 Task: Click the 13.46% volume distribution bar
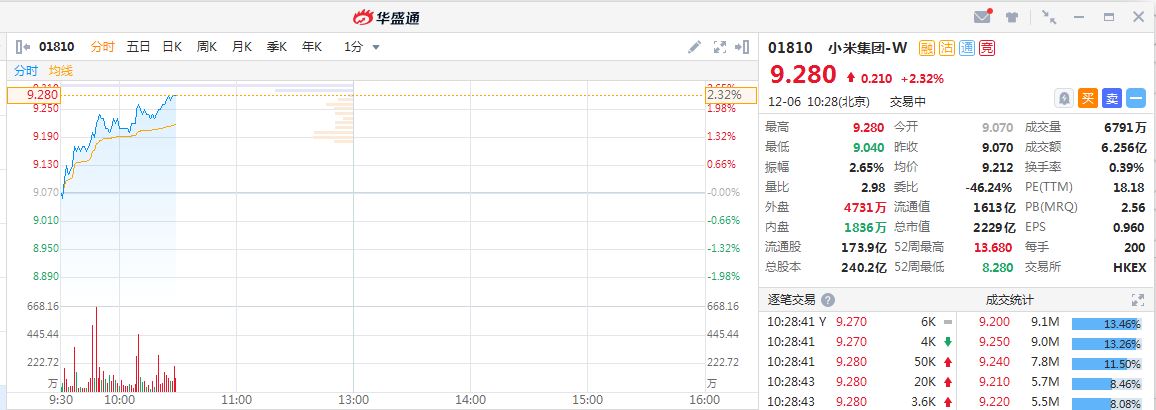tap(1106, 323)
